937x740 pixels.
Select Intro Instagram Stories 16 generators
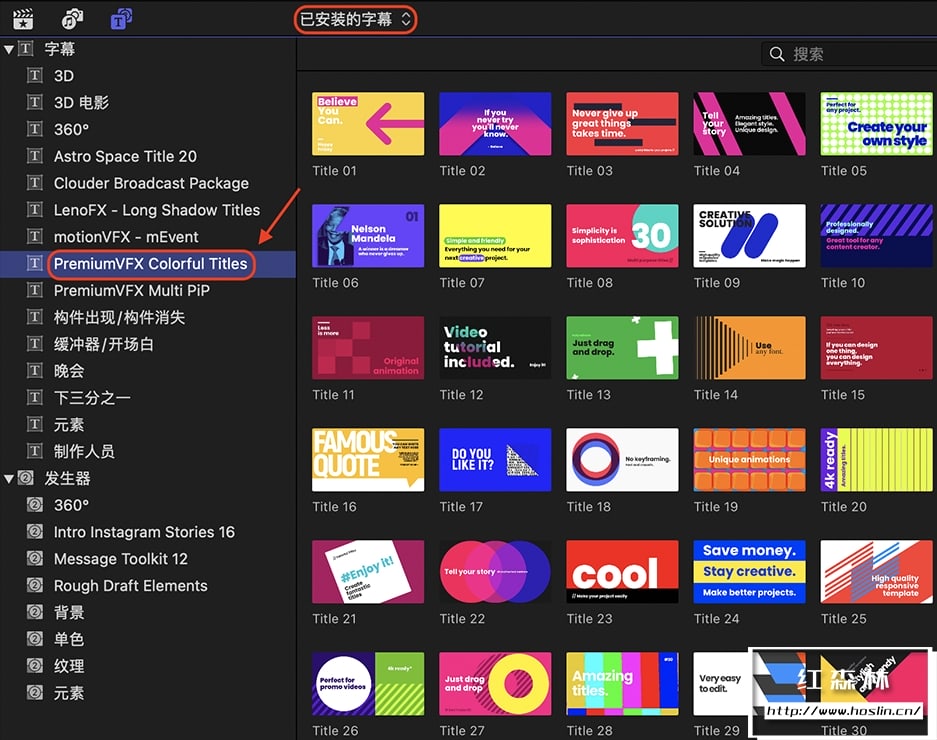(x=148, y=533)
